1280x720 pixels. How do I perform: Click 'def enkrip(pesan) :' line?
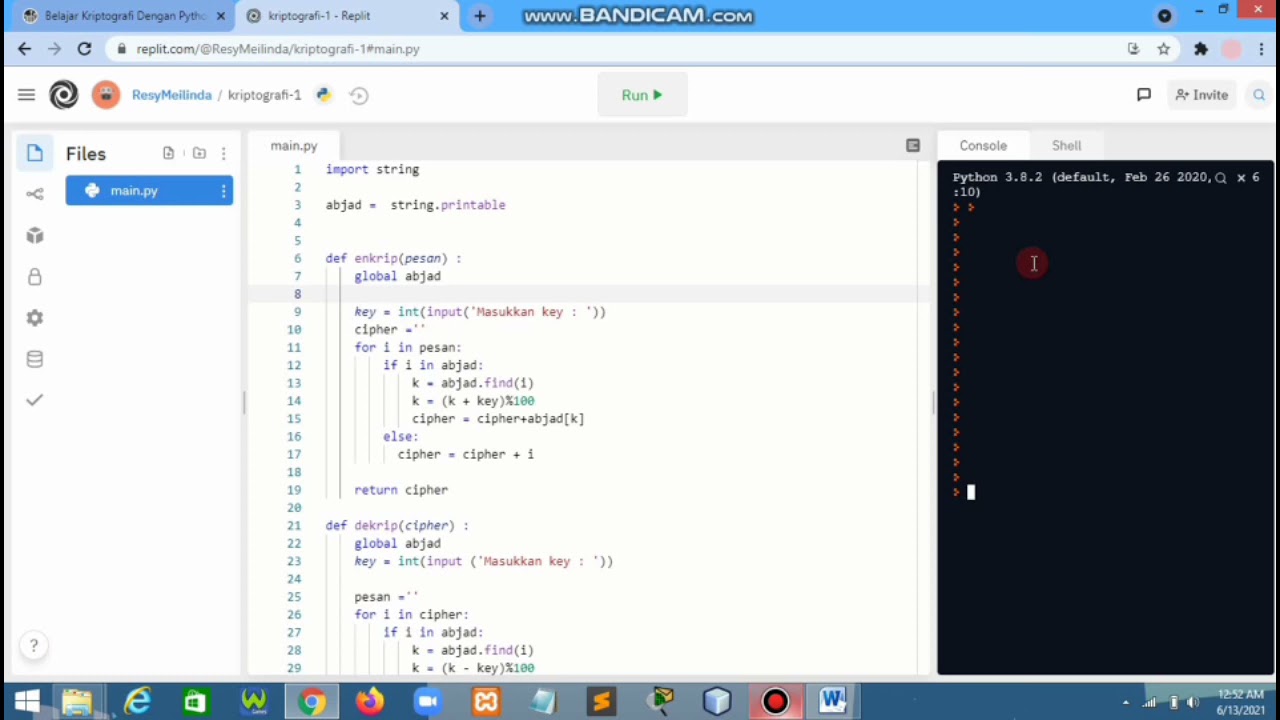coord(393,258)
